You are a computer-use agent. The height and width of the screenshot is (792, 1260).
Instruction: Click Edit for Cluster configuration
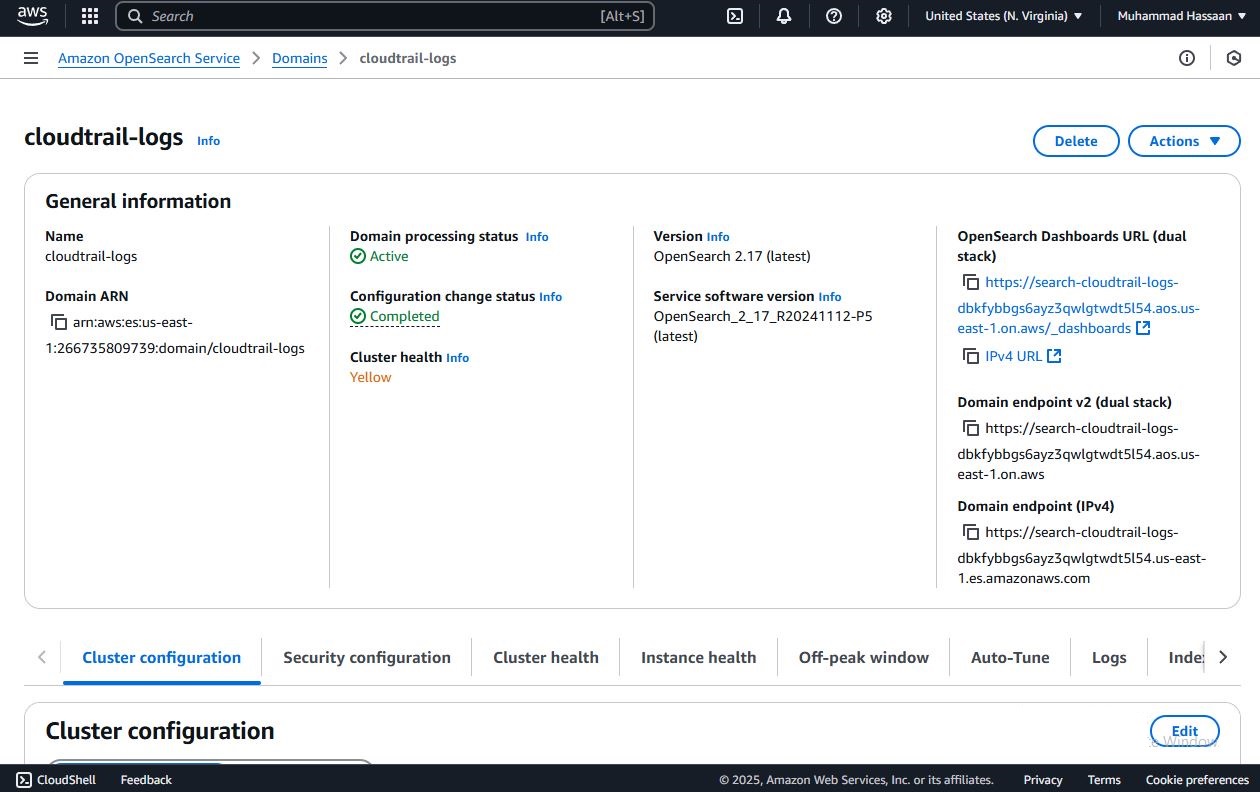pyautogui.click(x=1185, y=731)
